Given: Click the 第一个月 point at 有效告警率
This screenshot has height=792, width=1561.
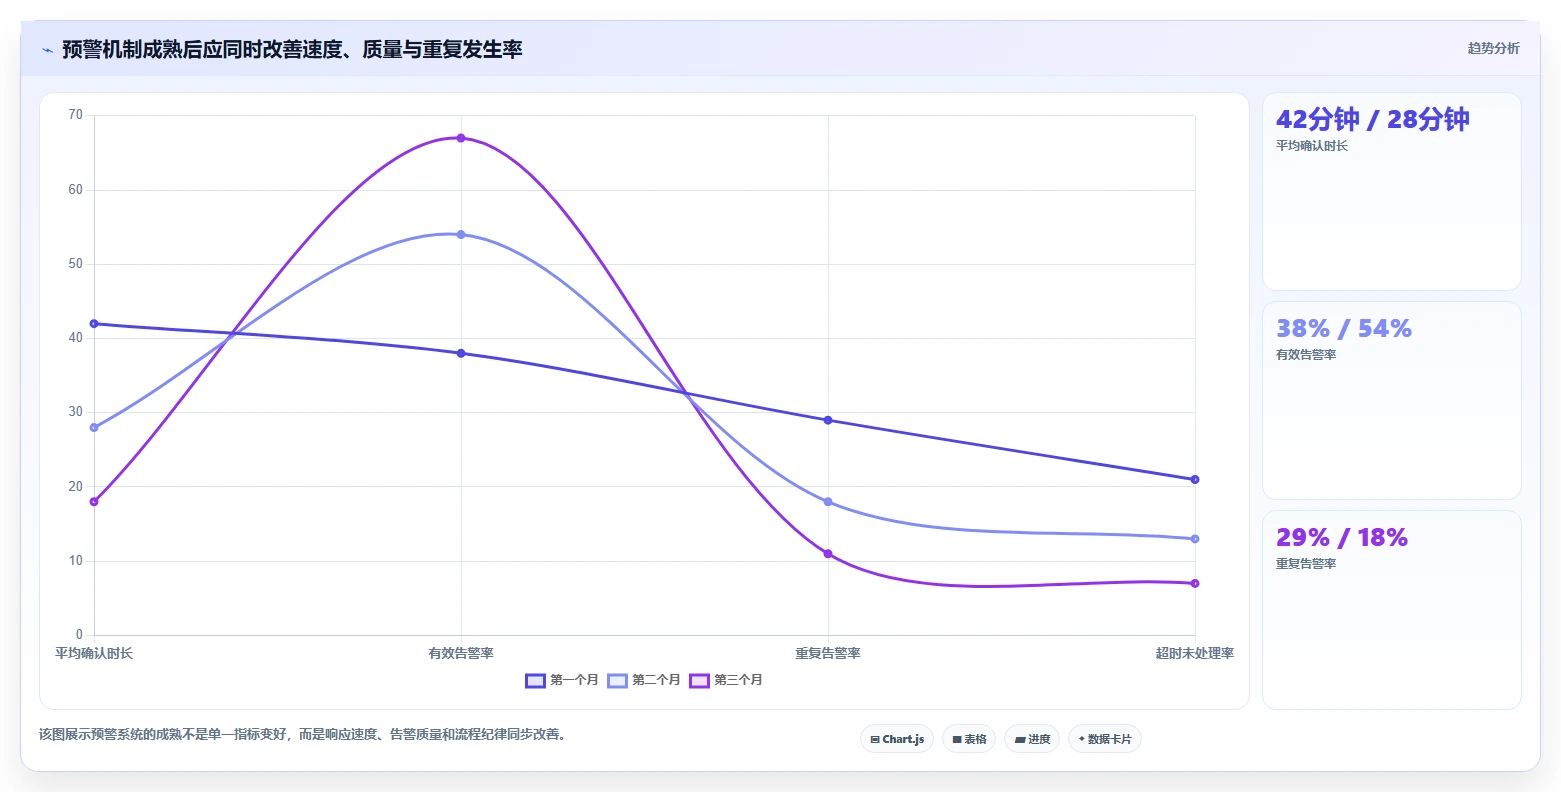Looking at the screenshot, I should pyautogui.click(x=461, y=353).
